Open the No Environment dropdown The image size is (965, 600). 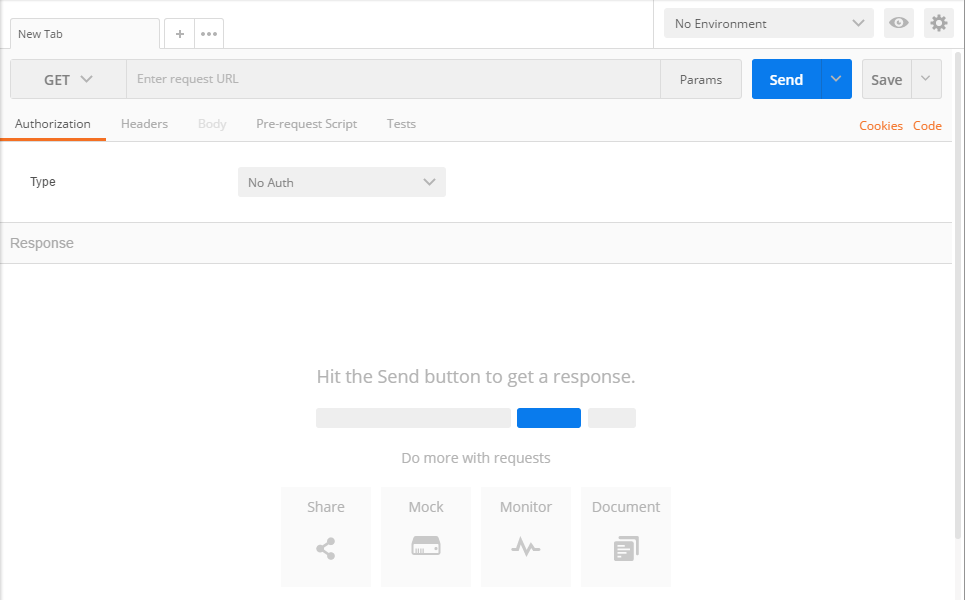coord(769,23)
